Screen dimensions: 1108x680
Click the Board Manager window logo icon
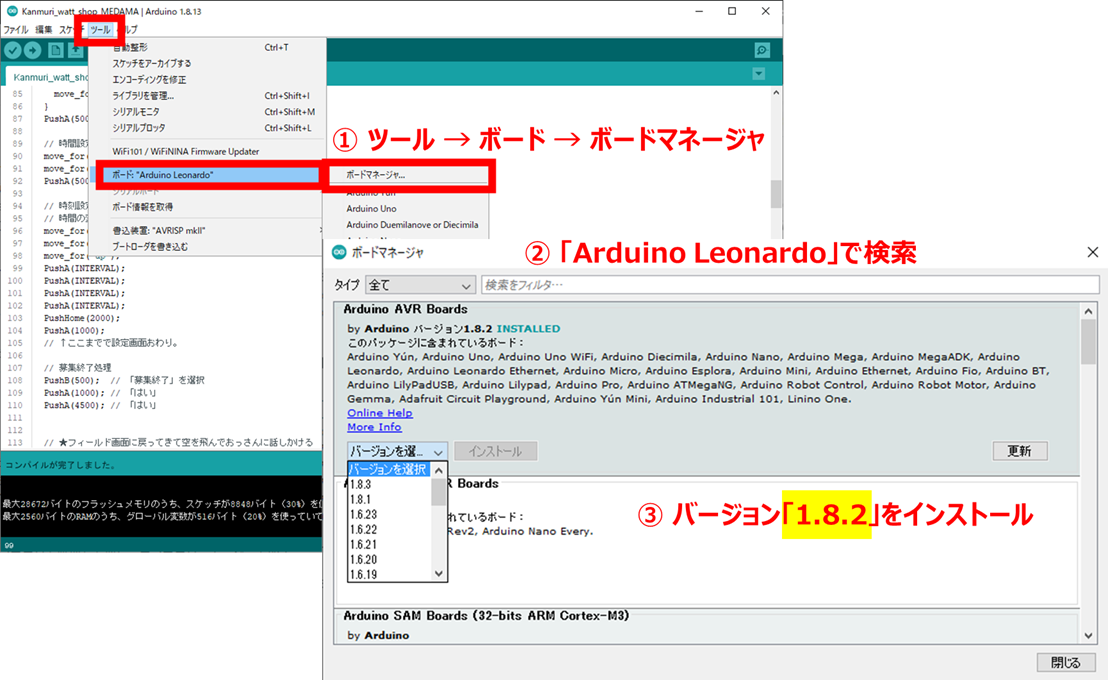pyautogui.click(x=339, y=252)
